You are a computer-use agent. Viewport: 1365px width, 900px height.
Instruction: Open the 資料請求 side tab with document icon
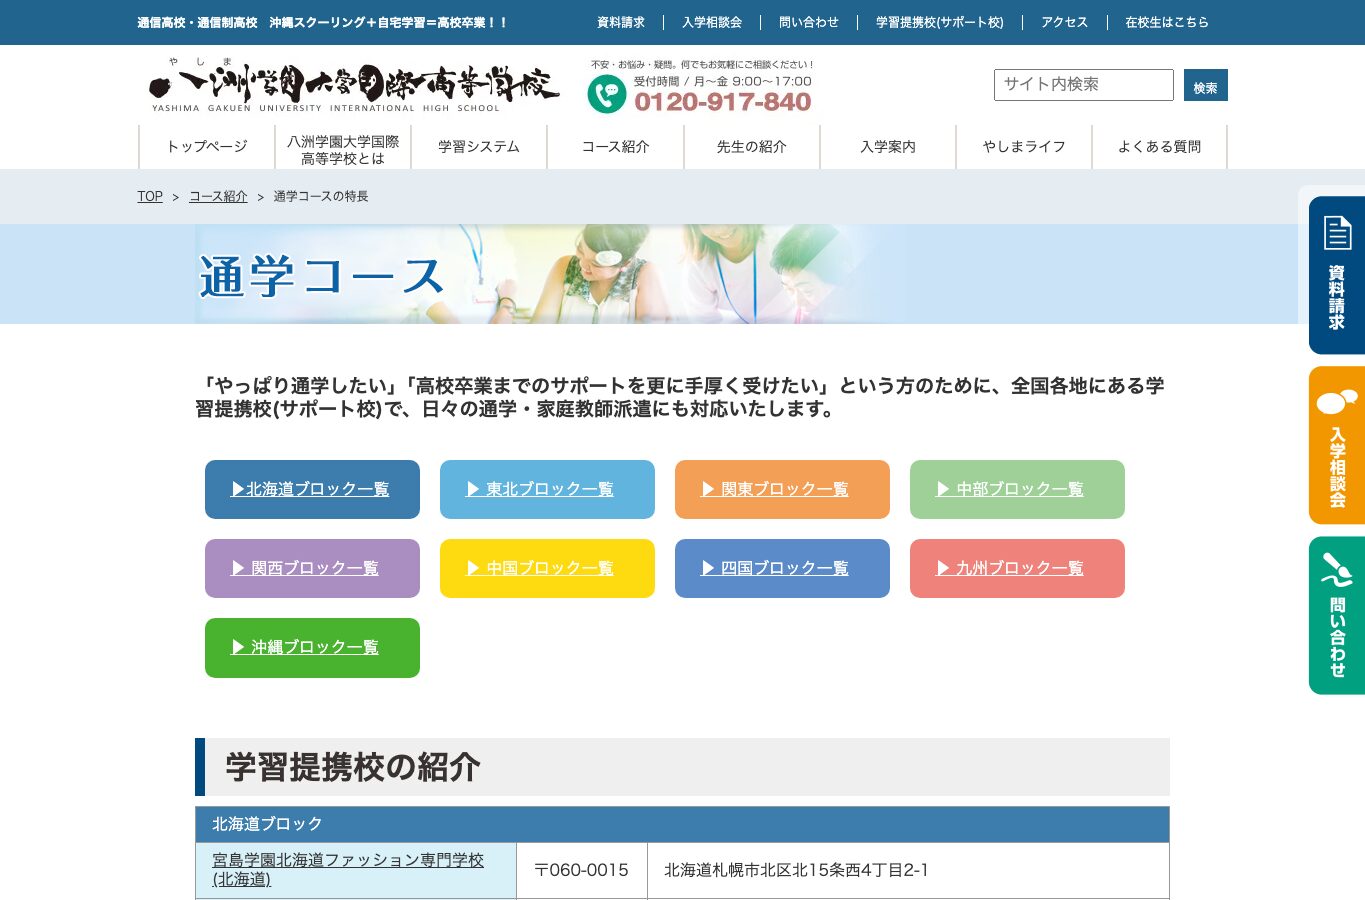pos(1337,275)
